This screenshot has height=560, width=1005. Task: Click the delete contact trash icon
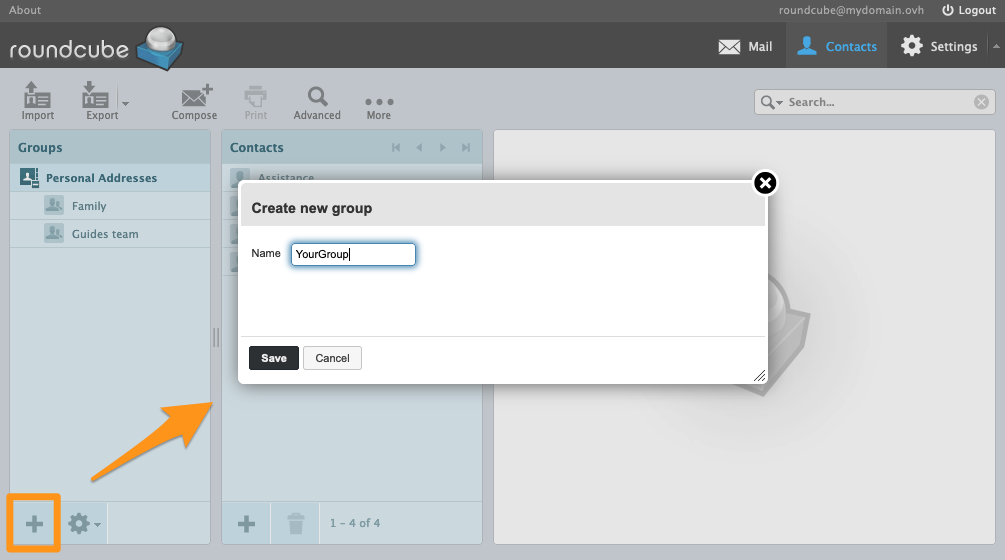296,523
